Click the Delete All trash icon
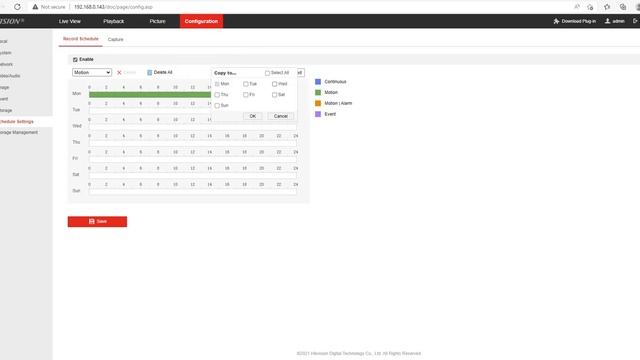Image resolution: width=640 pixels, height=360 pixels. 149,72
